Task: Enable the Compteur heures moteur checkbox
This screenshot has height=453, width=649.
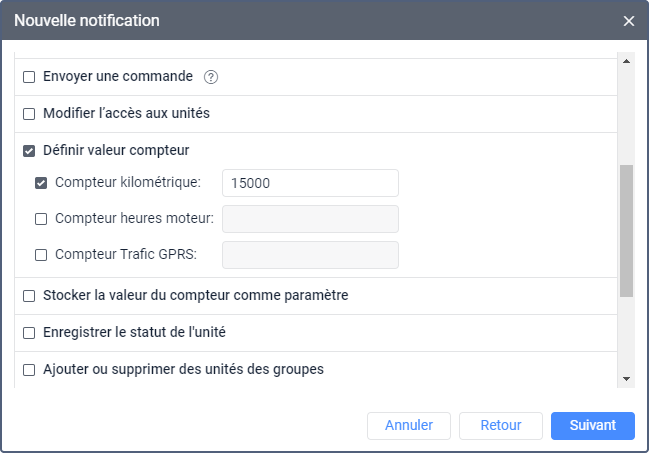Action: tap(41, 219)
